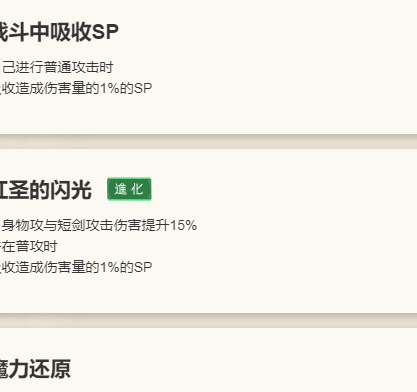
Task: Click the 1%的SP text under 战斗中吸收SP
Action: 126,88
